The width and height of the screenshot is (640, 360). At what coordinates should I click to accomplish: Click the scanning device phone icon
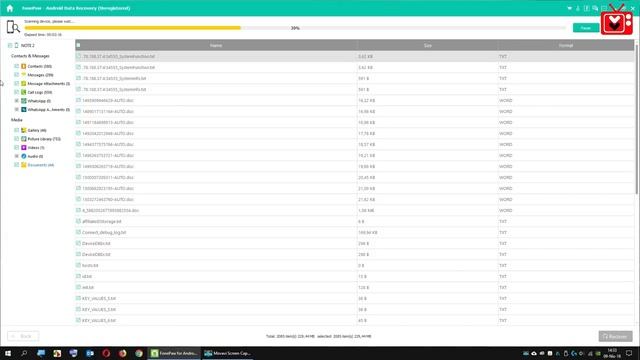(13, 27)
